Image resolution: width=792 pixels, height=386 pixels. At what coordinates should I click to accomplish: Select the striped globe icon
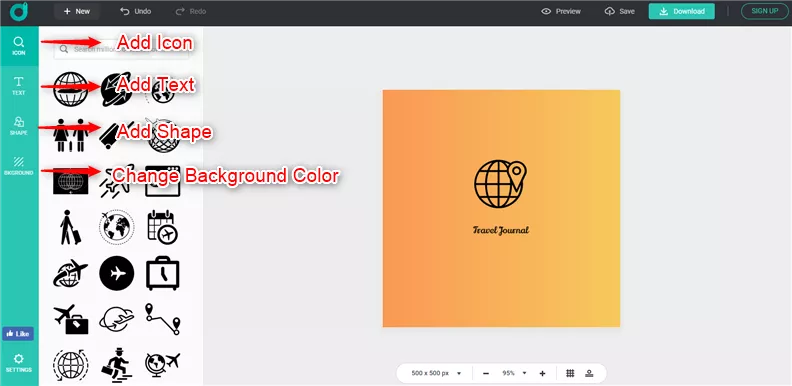tap(71, 89)
